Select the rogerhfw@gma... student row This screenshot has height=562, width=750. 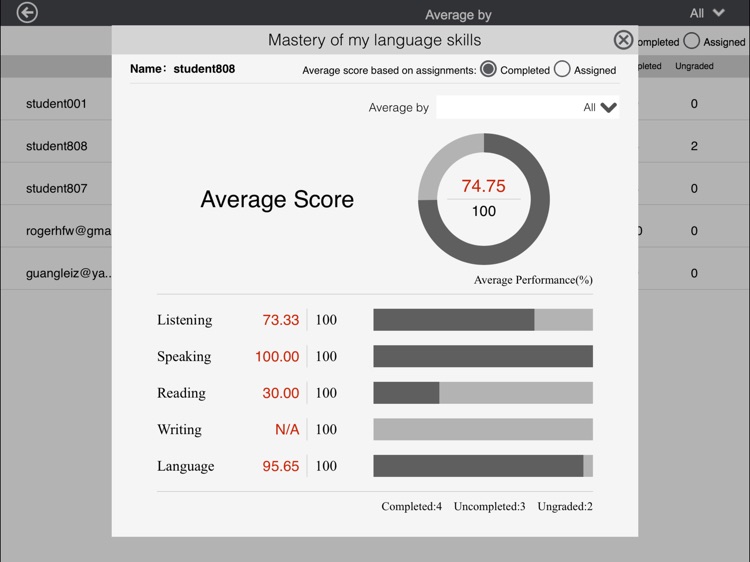click(68, 231)
